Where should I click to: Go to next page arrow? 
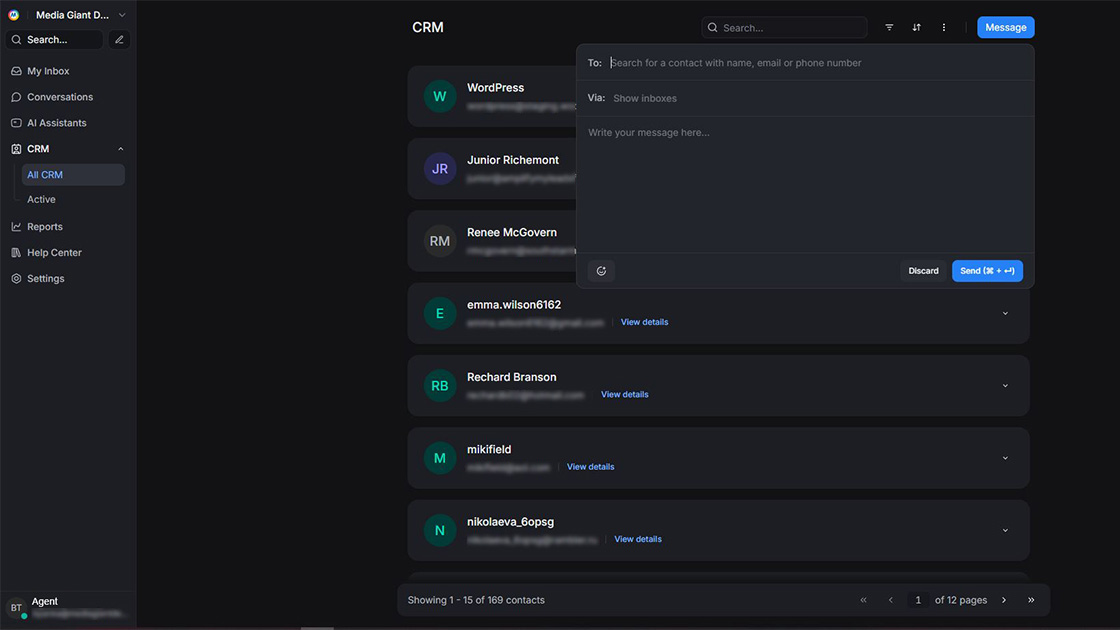(x=1004, y=600)
